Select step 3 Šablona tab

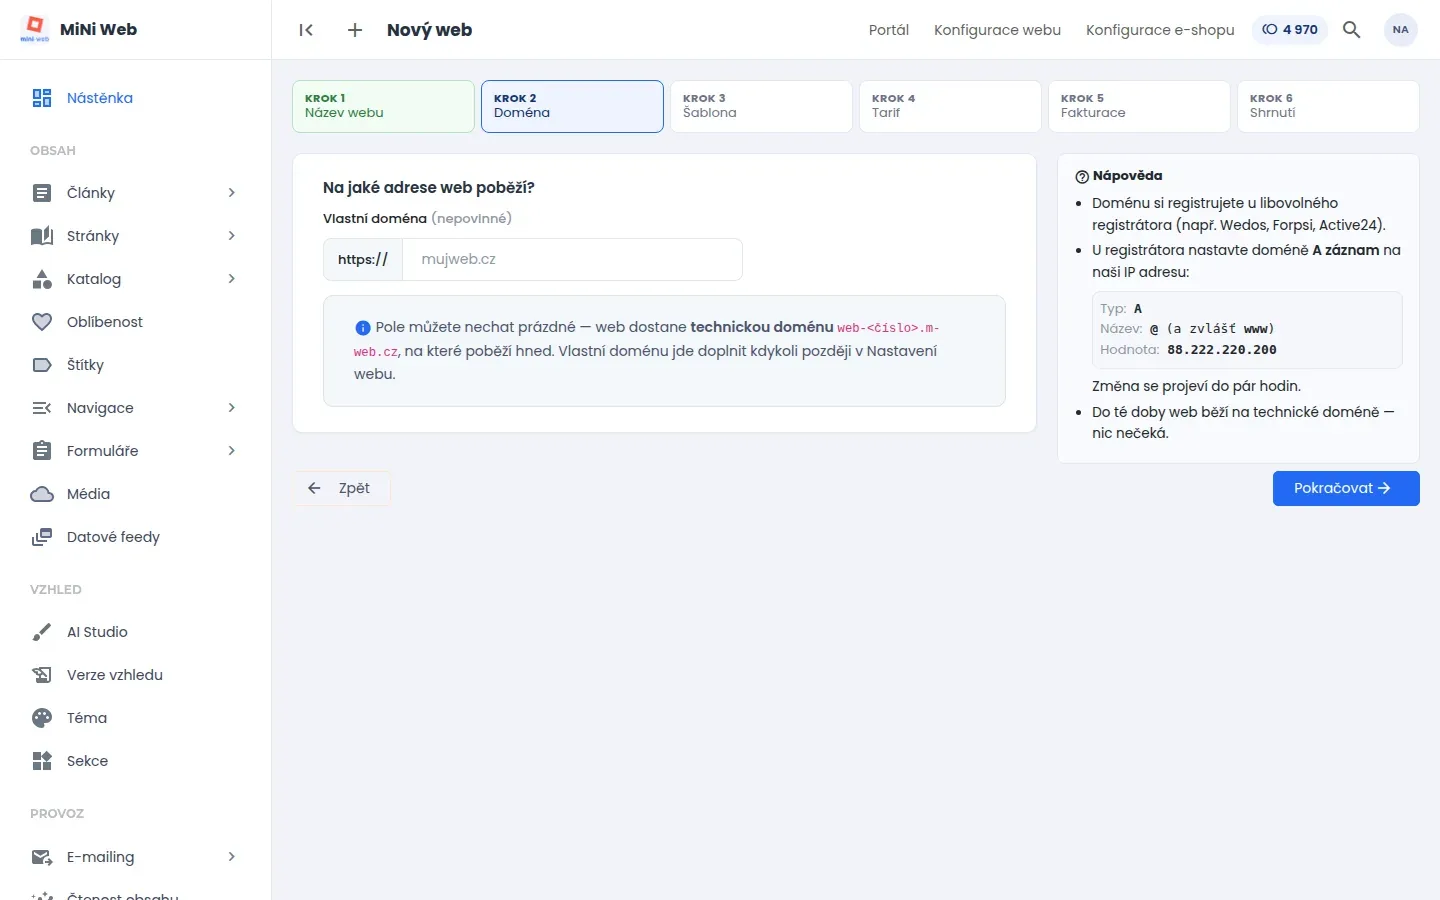761,106
